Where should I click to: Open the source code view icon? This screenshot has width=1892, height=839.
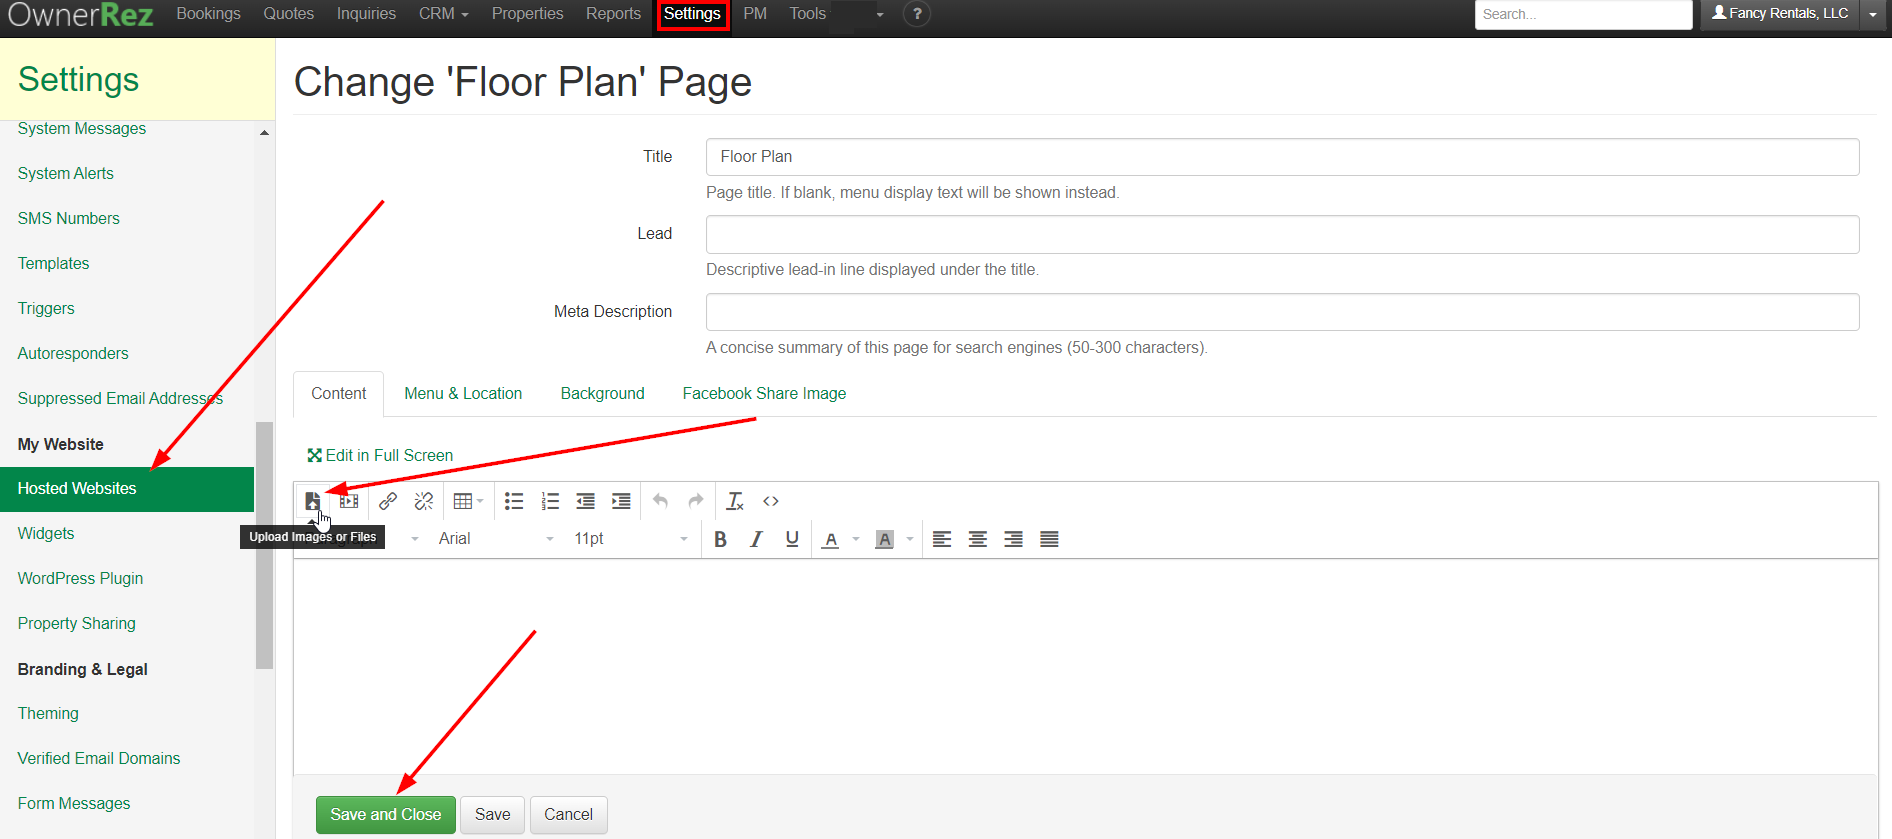(x=771, y=501)
